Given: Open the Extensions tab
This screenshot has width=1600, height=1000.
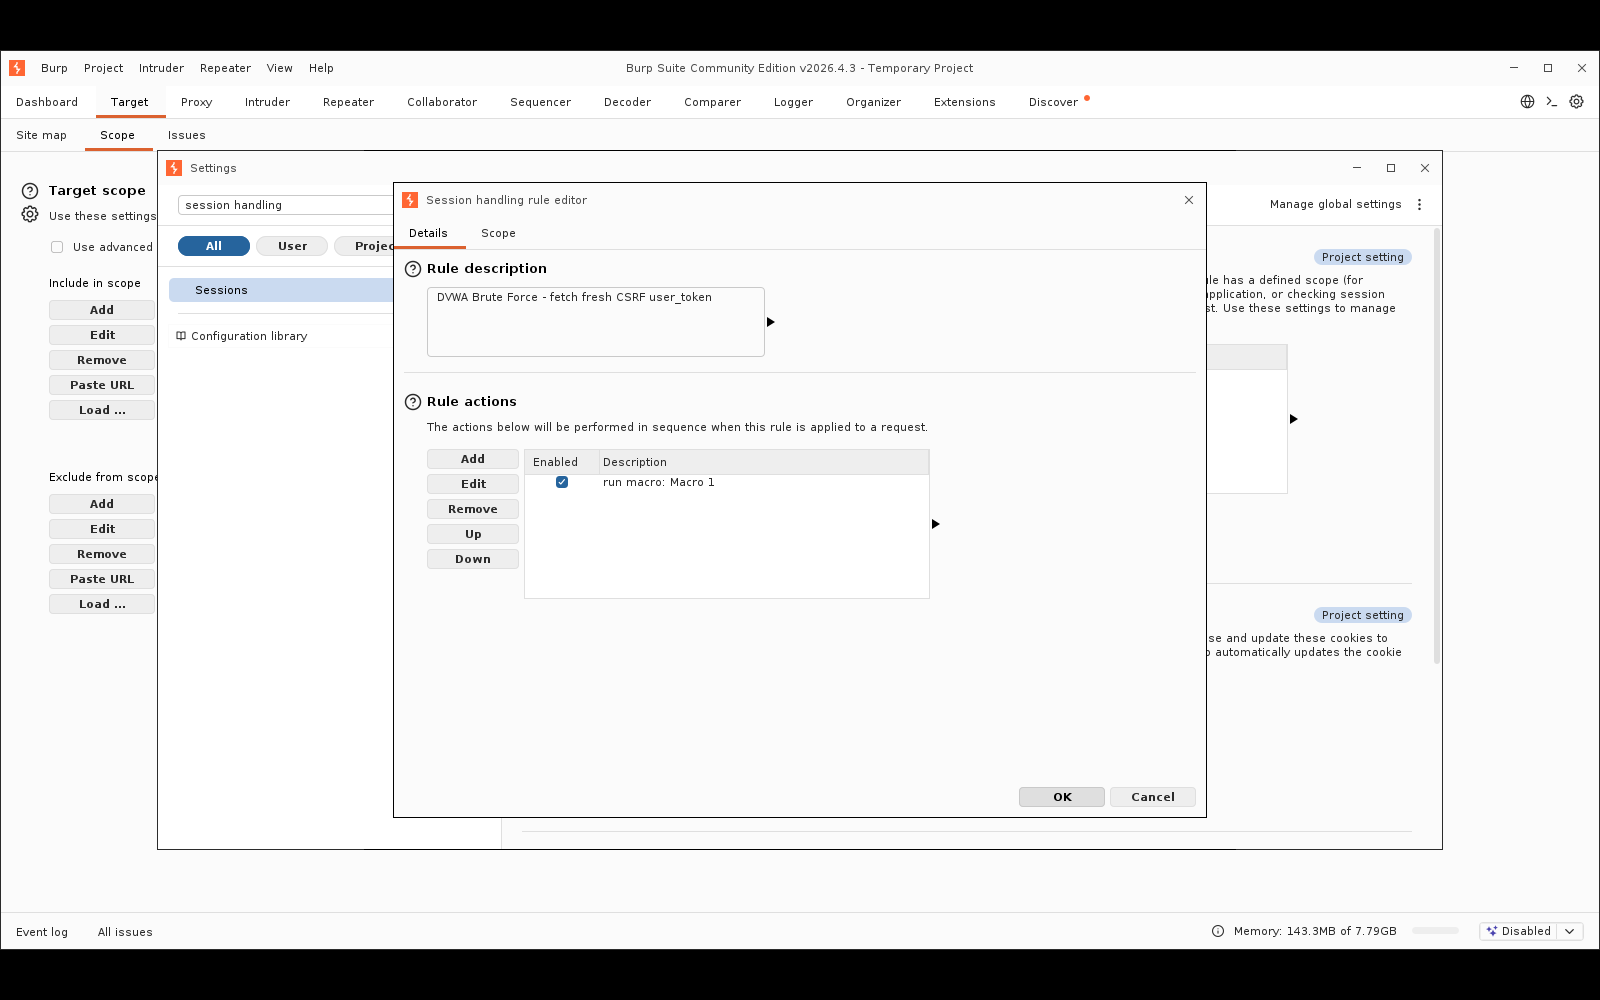Looking at the screenshot, I should [x=964, y=102].
